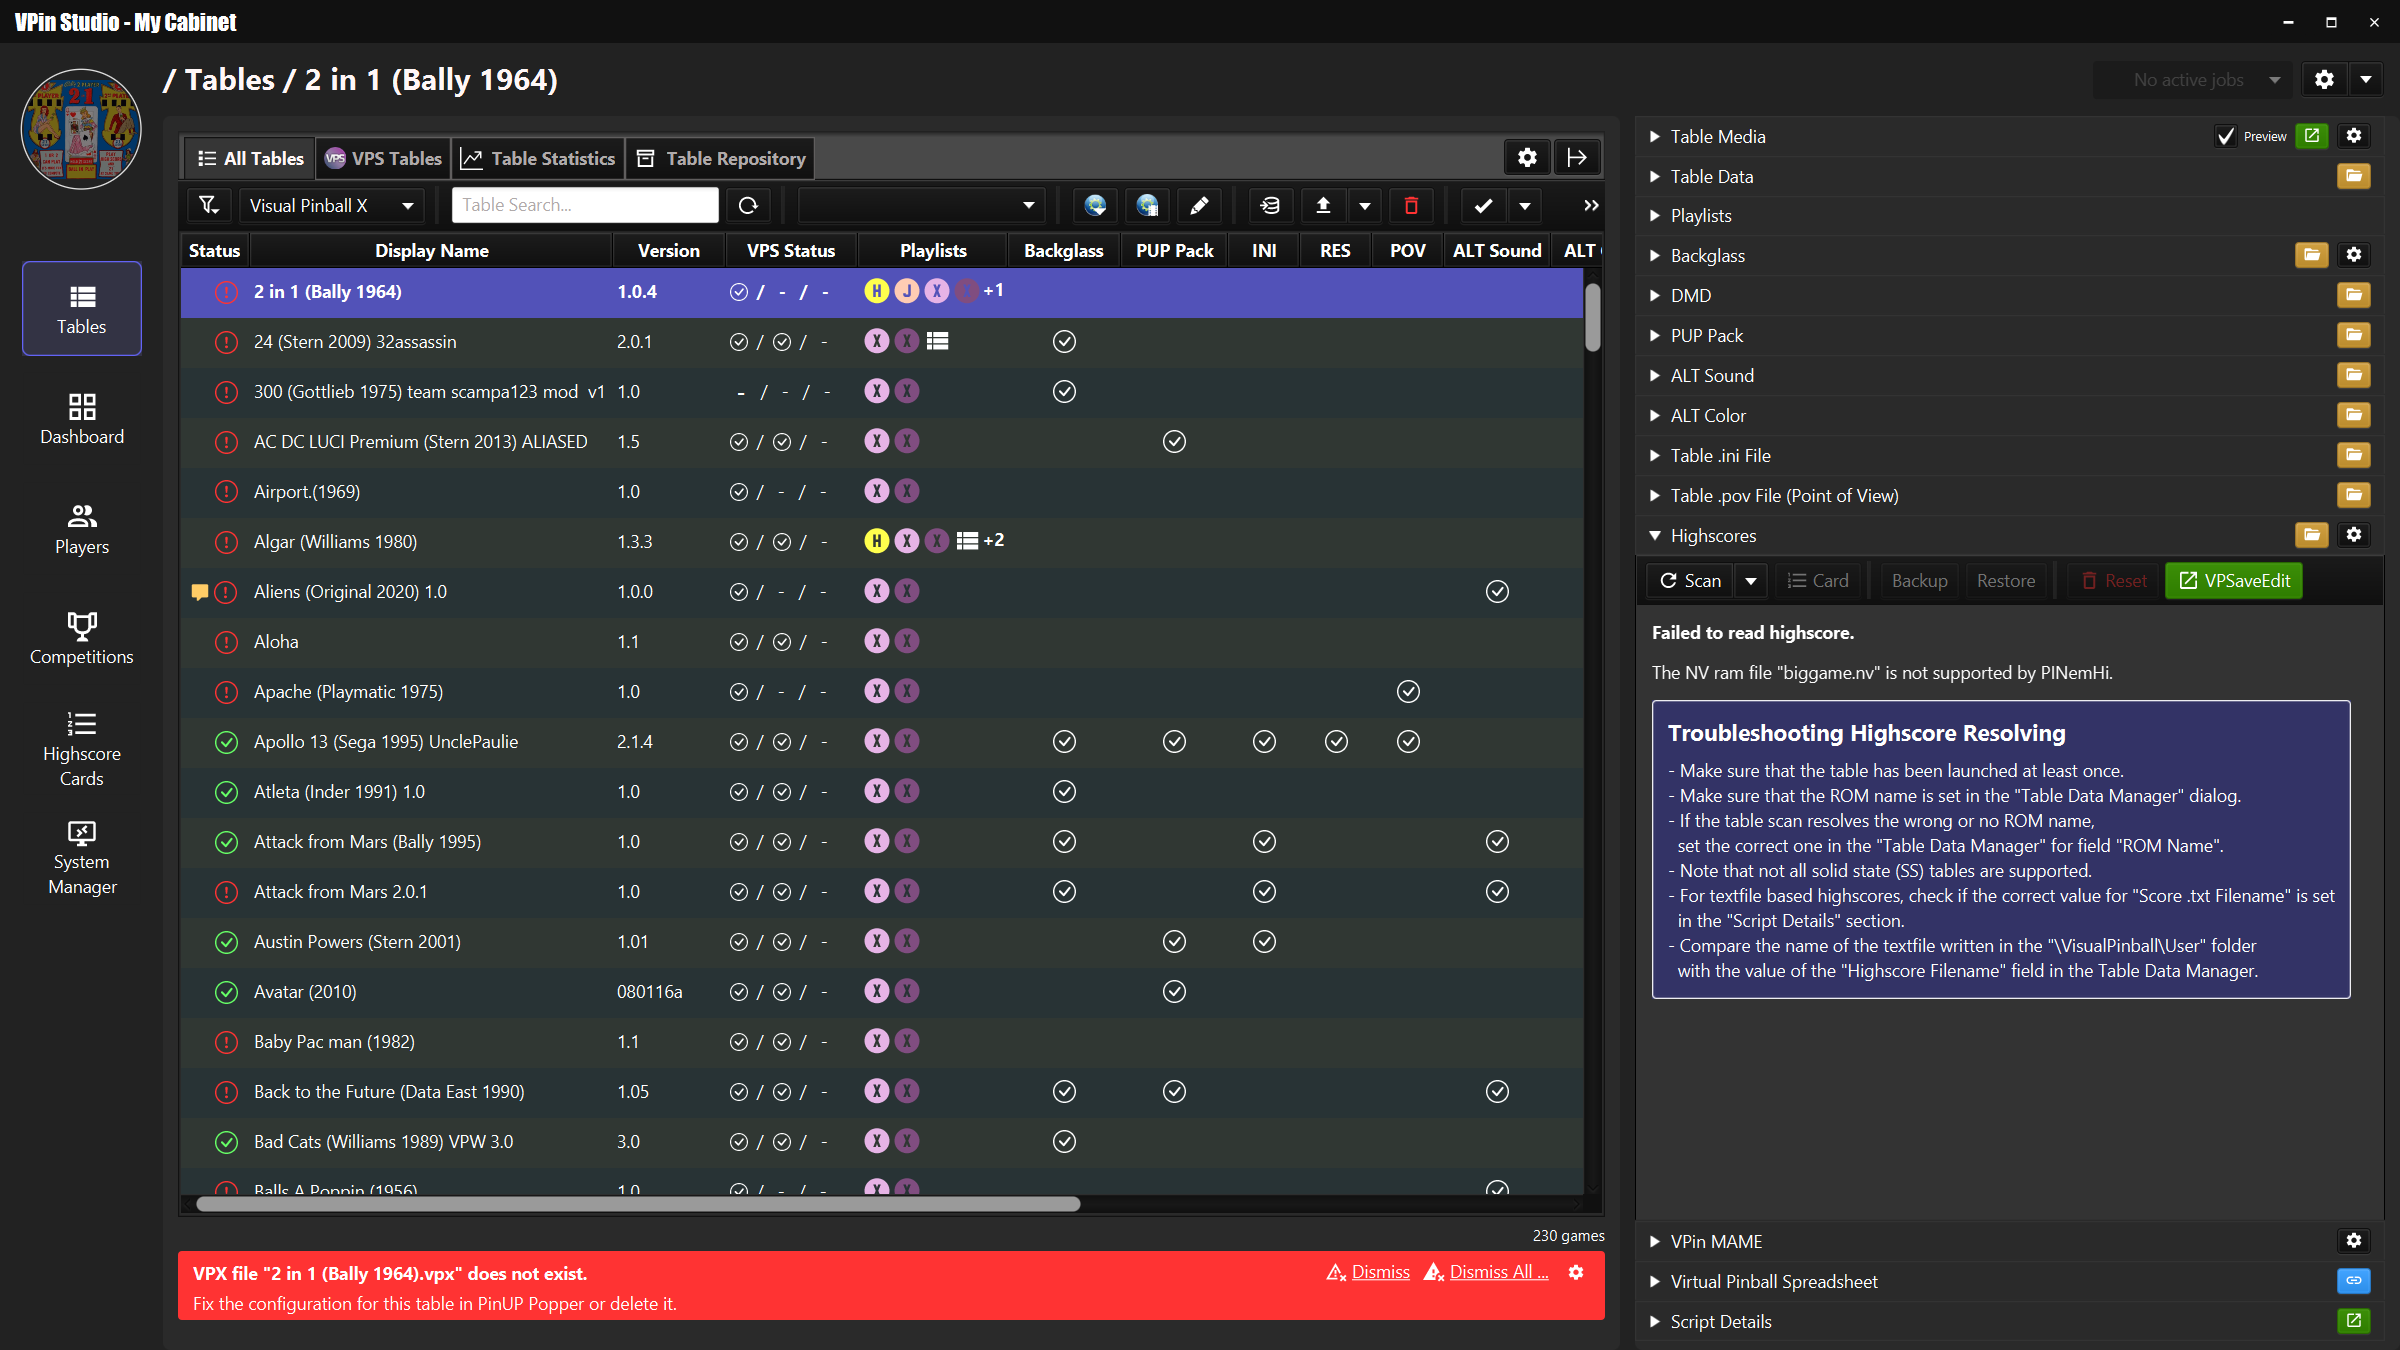Open Table Media external green icon
The width and height of the screenshot is (2400, 1350).
pyautogui.click(x=2312, y=136)
